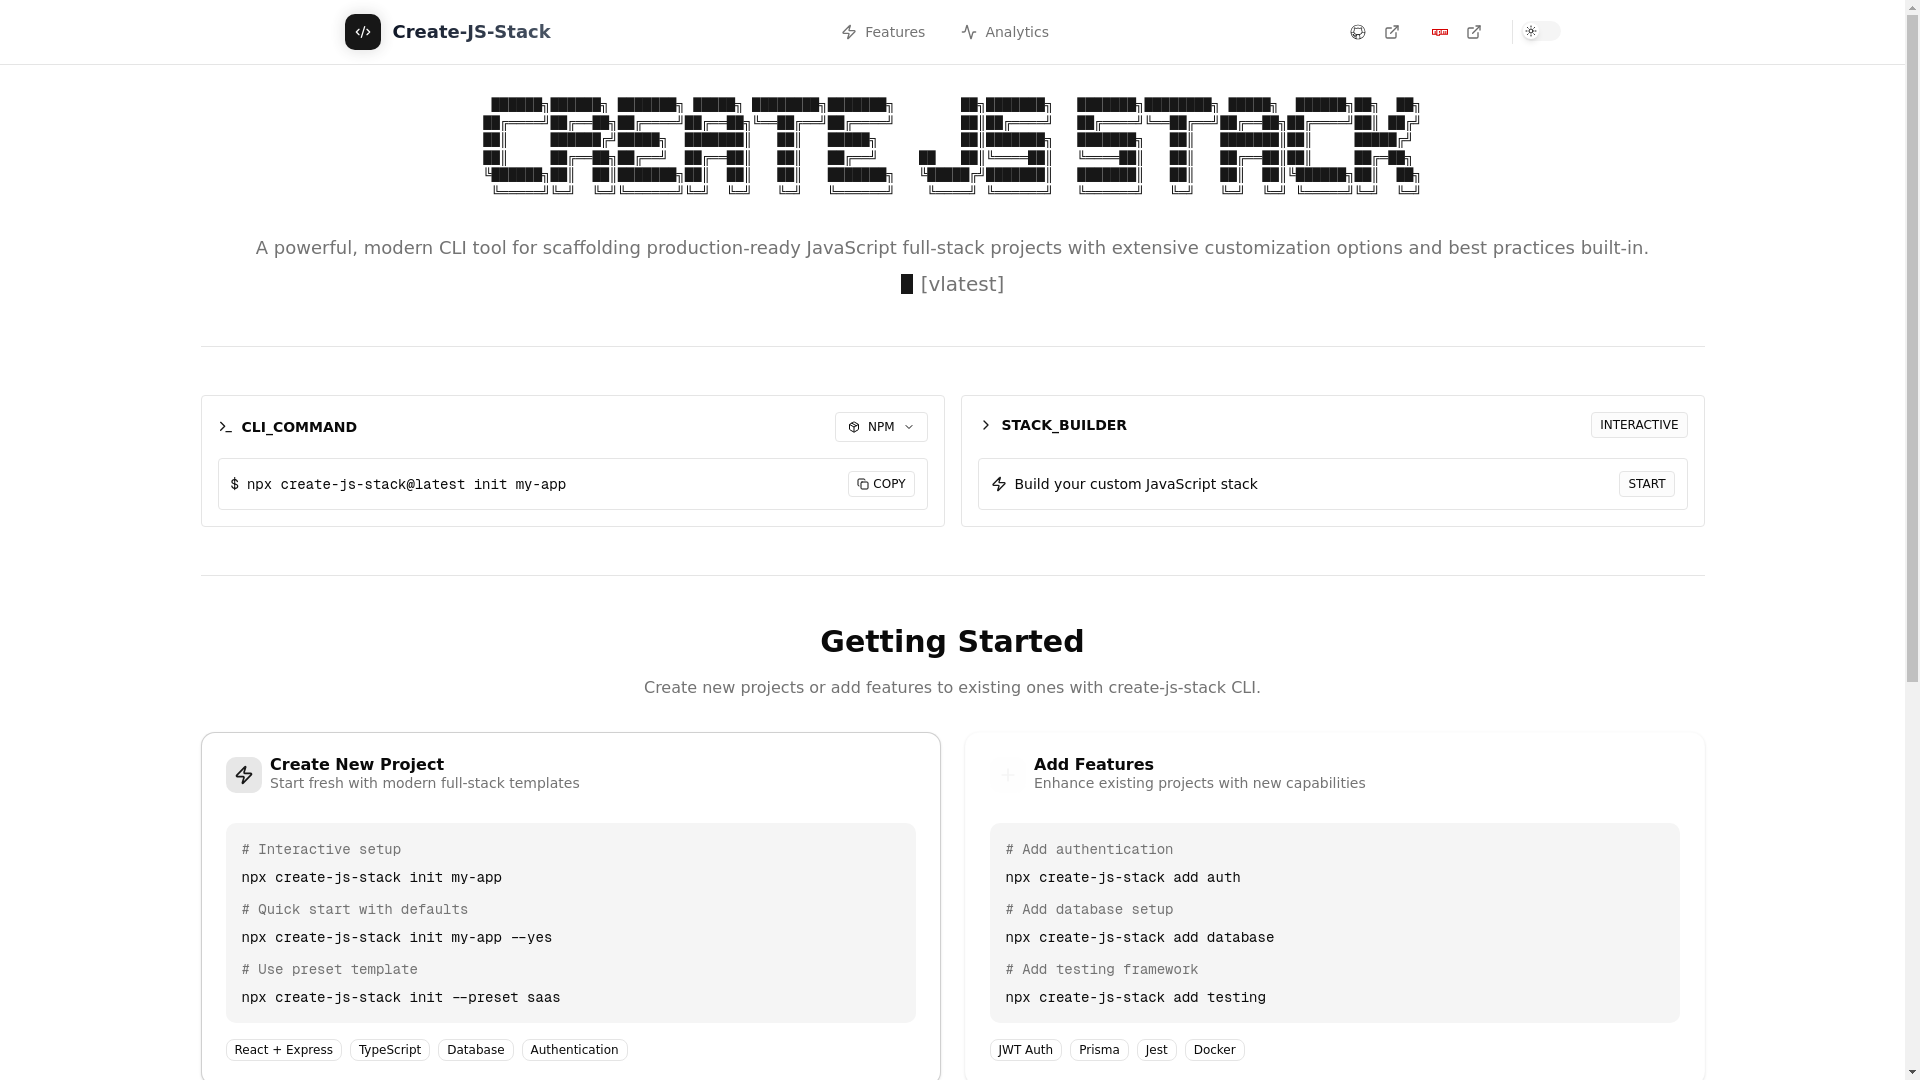Viewport: 1920px width, 1080px height.
Task: Click the plus icon of Add Features card
Action: point(1008,775)
